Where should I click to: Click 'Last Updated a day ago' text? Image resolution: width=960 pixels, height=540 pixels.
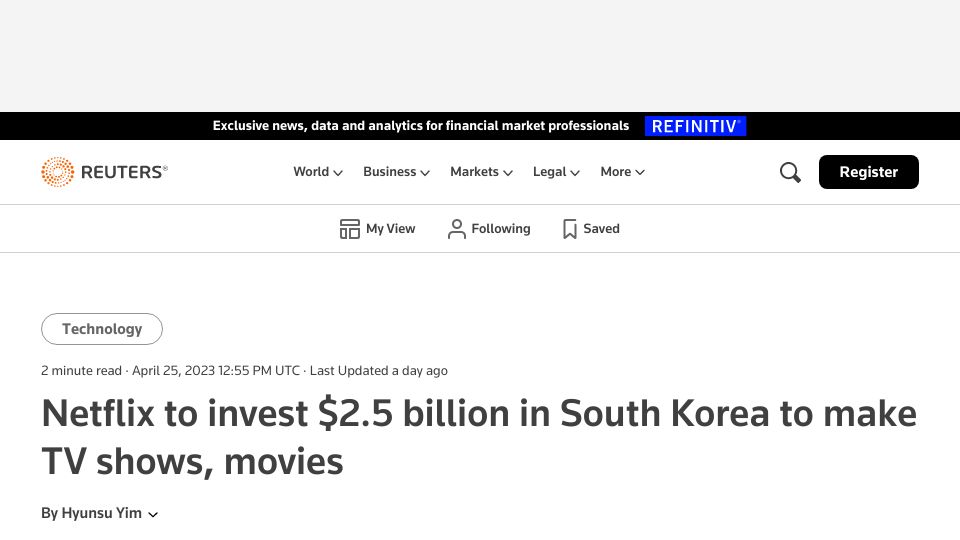click(x=378, y=371)
